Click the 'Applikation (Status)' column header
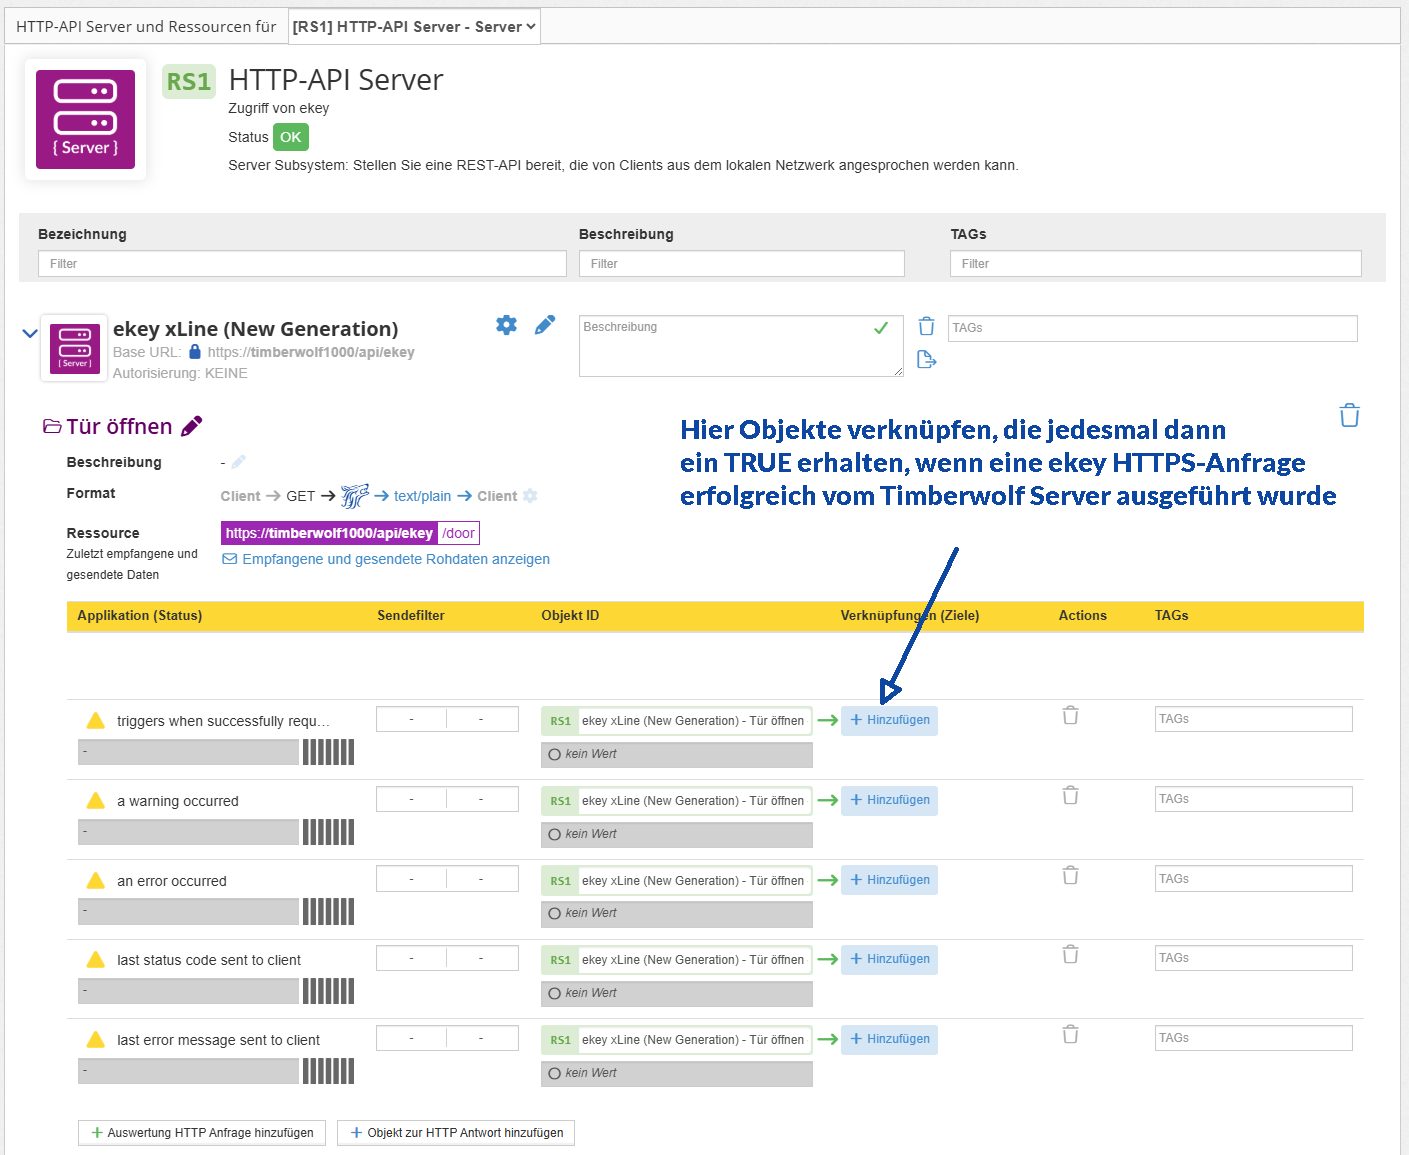Image resolution: width=1409 pixels, height=1155 pixels. coord(140,616)
